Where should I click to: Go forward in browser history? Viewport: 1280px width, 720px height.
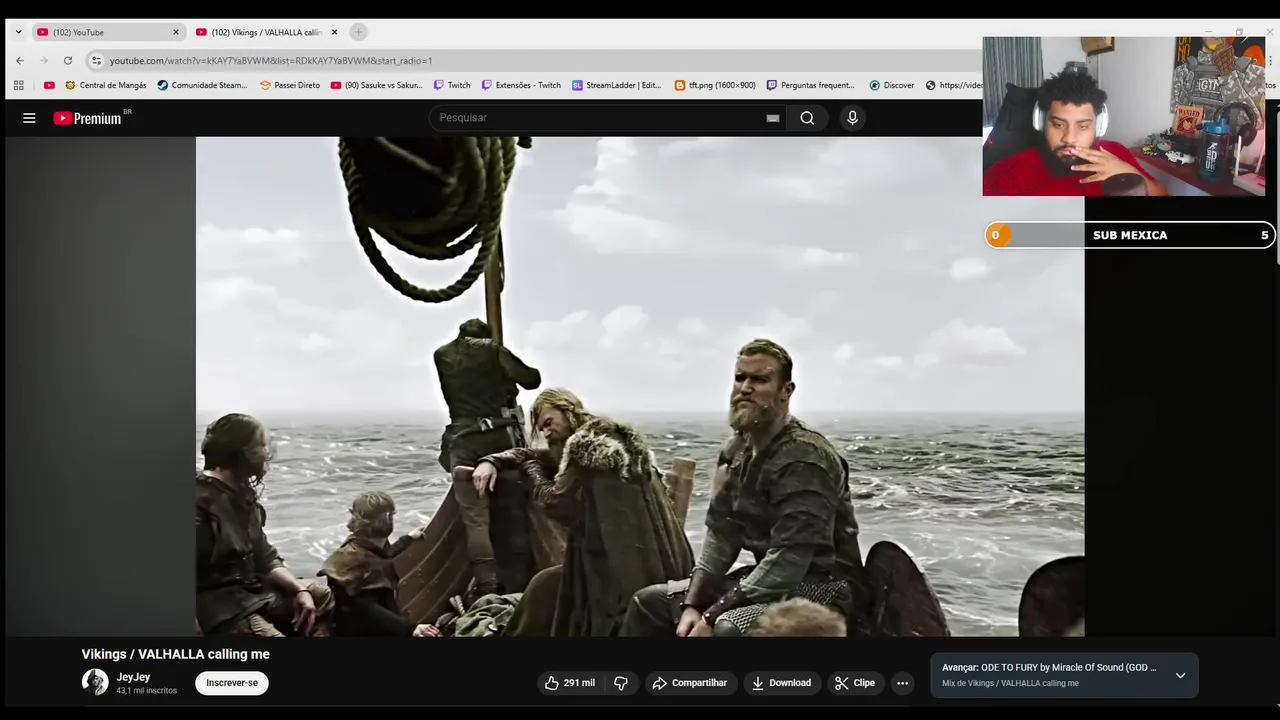coord(44,61)
